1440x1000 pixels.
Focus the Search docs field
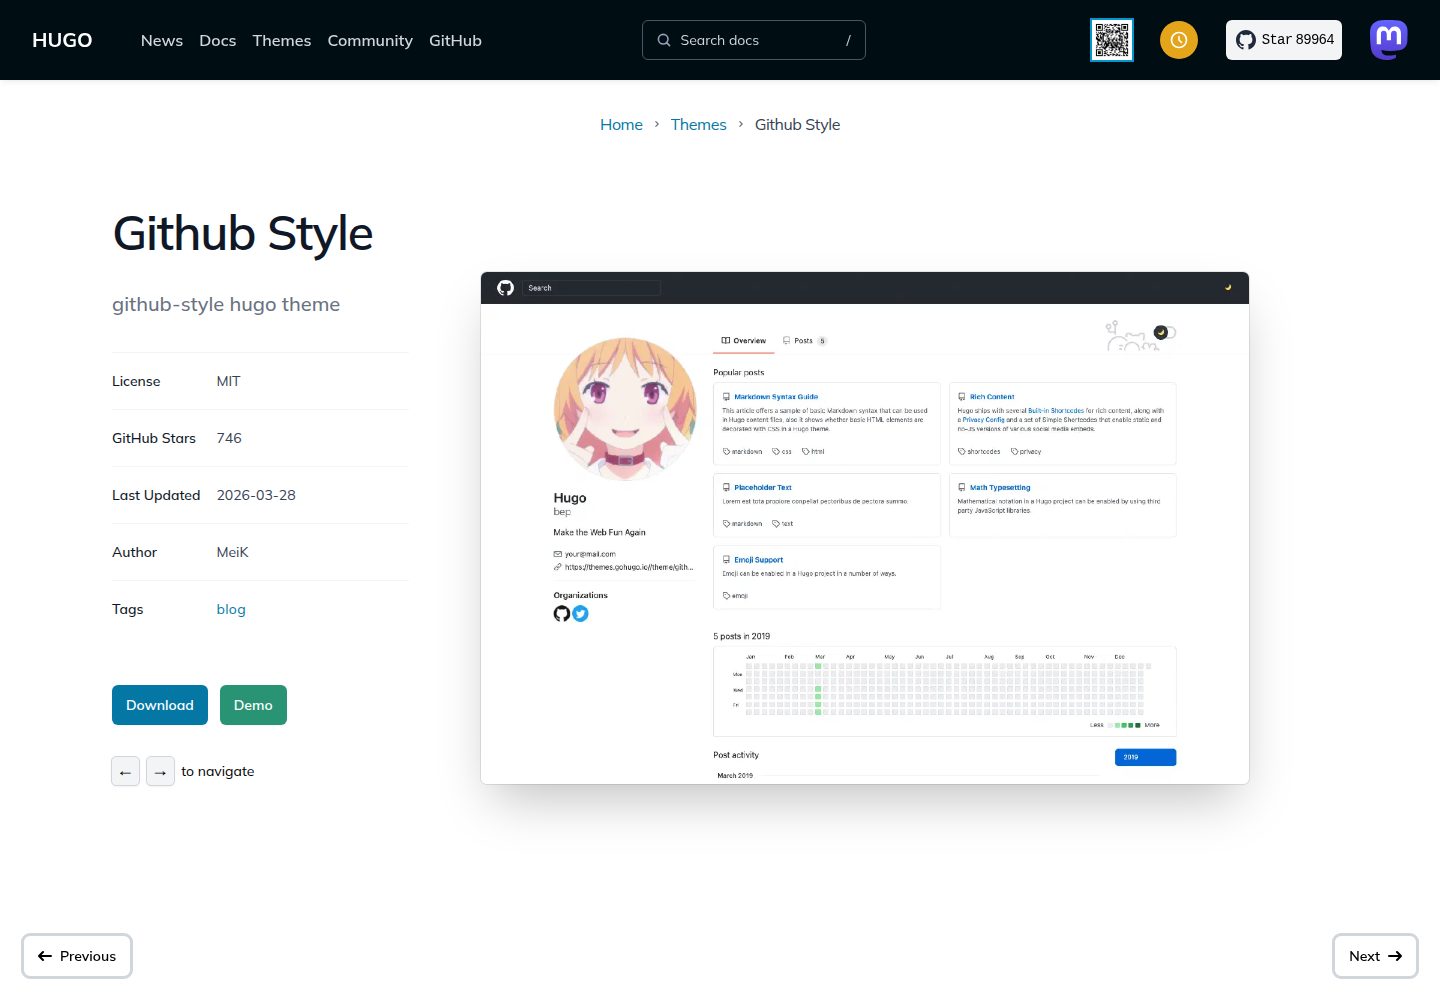pos(754,40)
